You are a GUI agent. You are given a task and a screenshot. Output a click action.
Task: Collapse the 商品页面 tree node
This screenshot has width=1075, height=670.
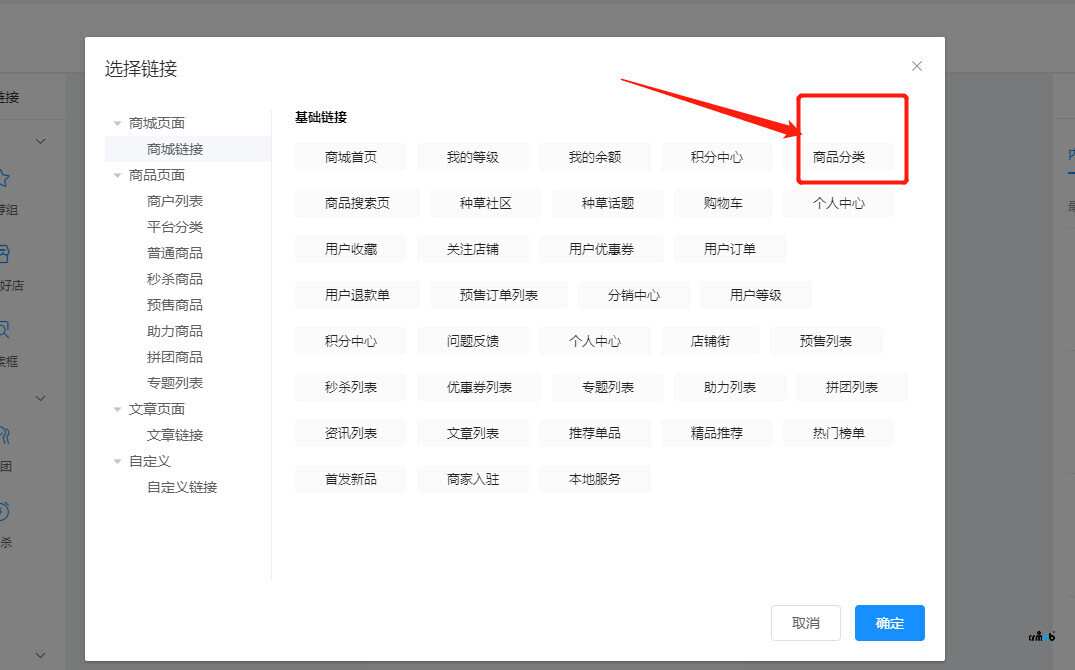(x=117, y=176)
